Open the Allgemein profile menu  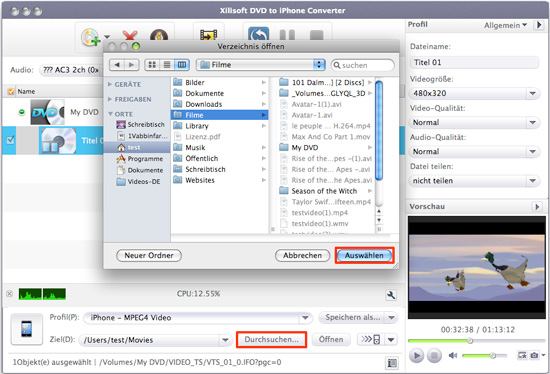coord(505,25)
